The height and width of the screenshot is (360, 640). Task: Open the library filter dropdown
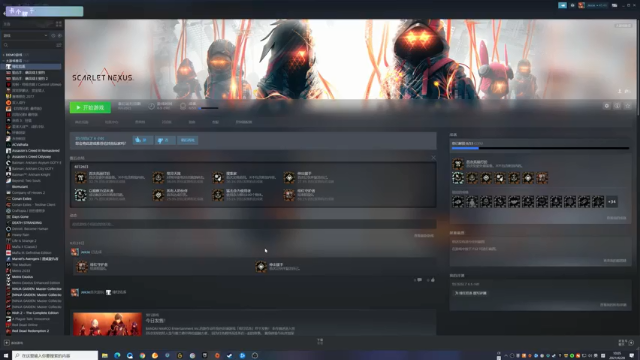25,36
